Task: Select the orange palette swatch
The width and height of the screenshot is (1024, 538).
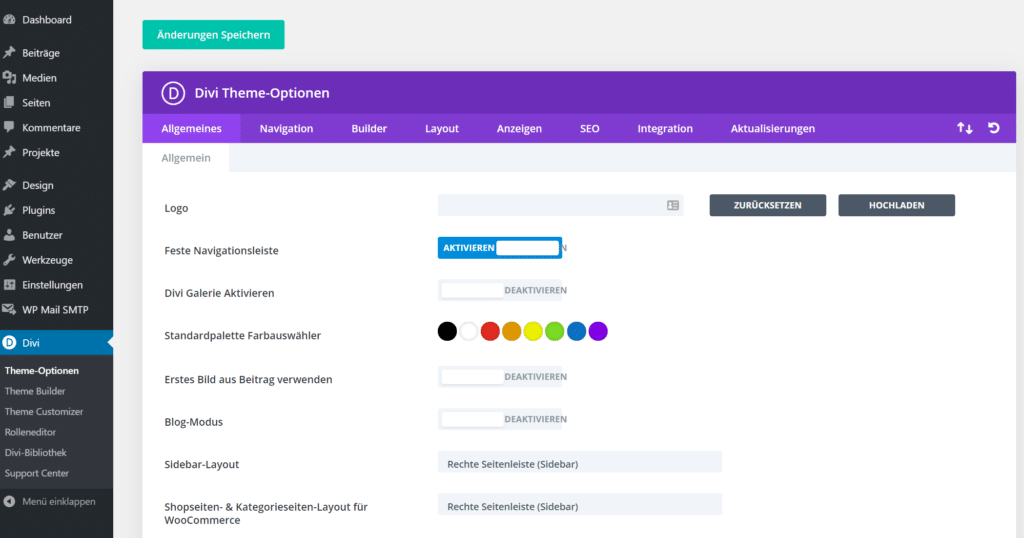Action: [512, 331]
